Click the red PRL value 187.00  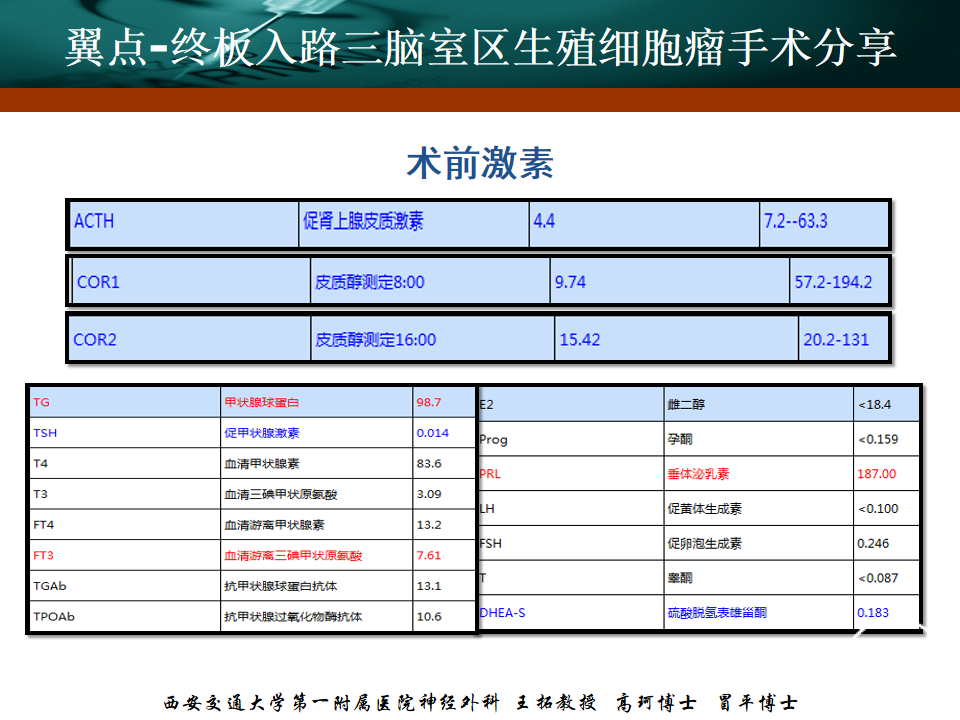877,474
